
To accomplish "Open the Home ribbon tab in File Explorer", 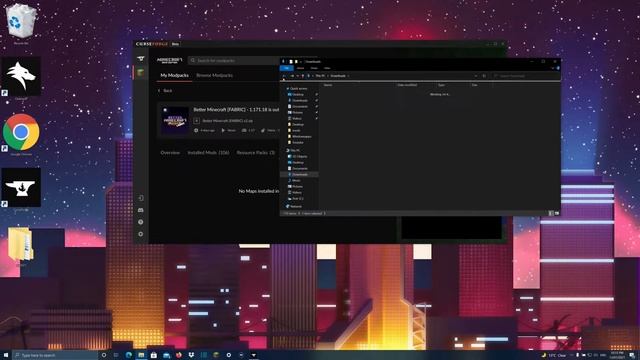I will [x=300, y=68].
